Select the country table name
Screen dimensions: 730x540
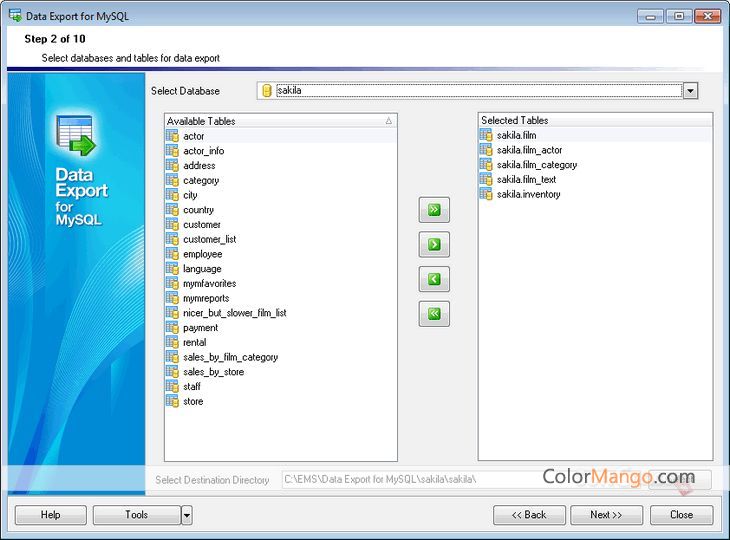click(x=198, y=210)
